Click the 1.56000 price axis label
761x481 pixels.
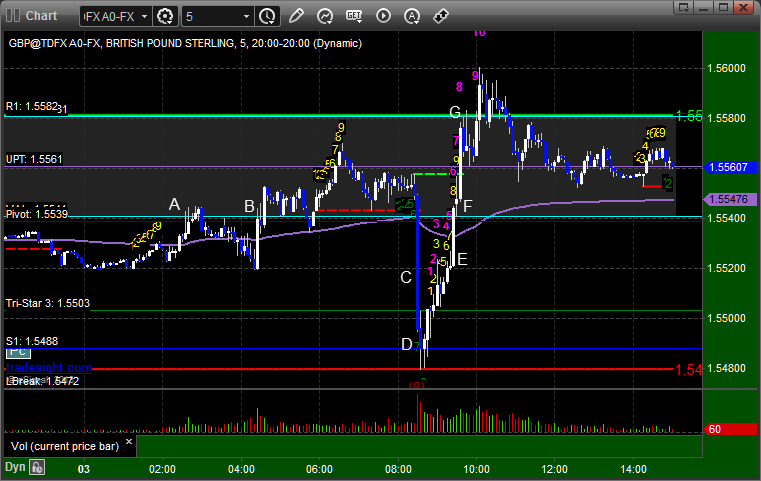[x=727, y=68]
